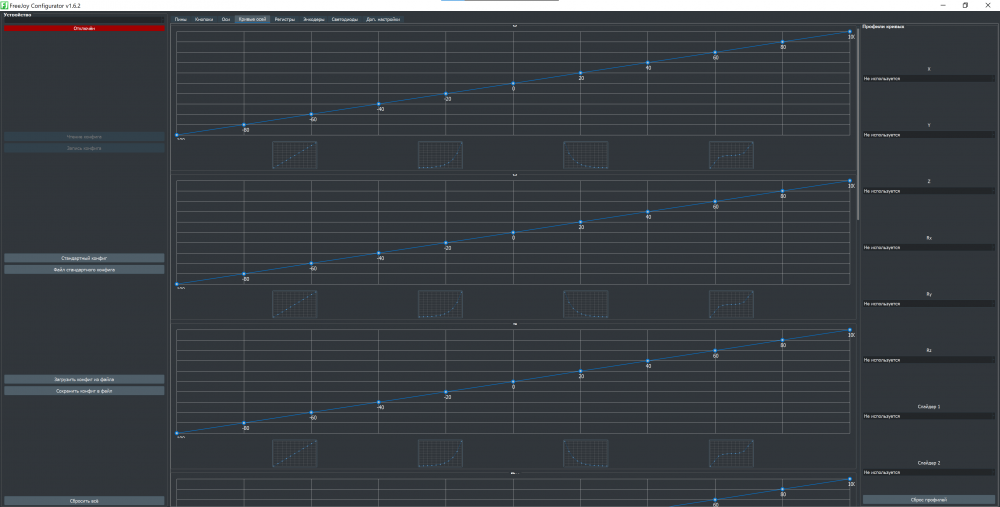
Task: Click Сохранить конфиг в файл button
Action: pyautogui.click(x=84, y=391)
